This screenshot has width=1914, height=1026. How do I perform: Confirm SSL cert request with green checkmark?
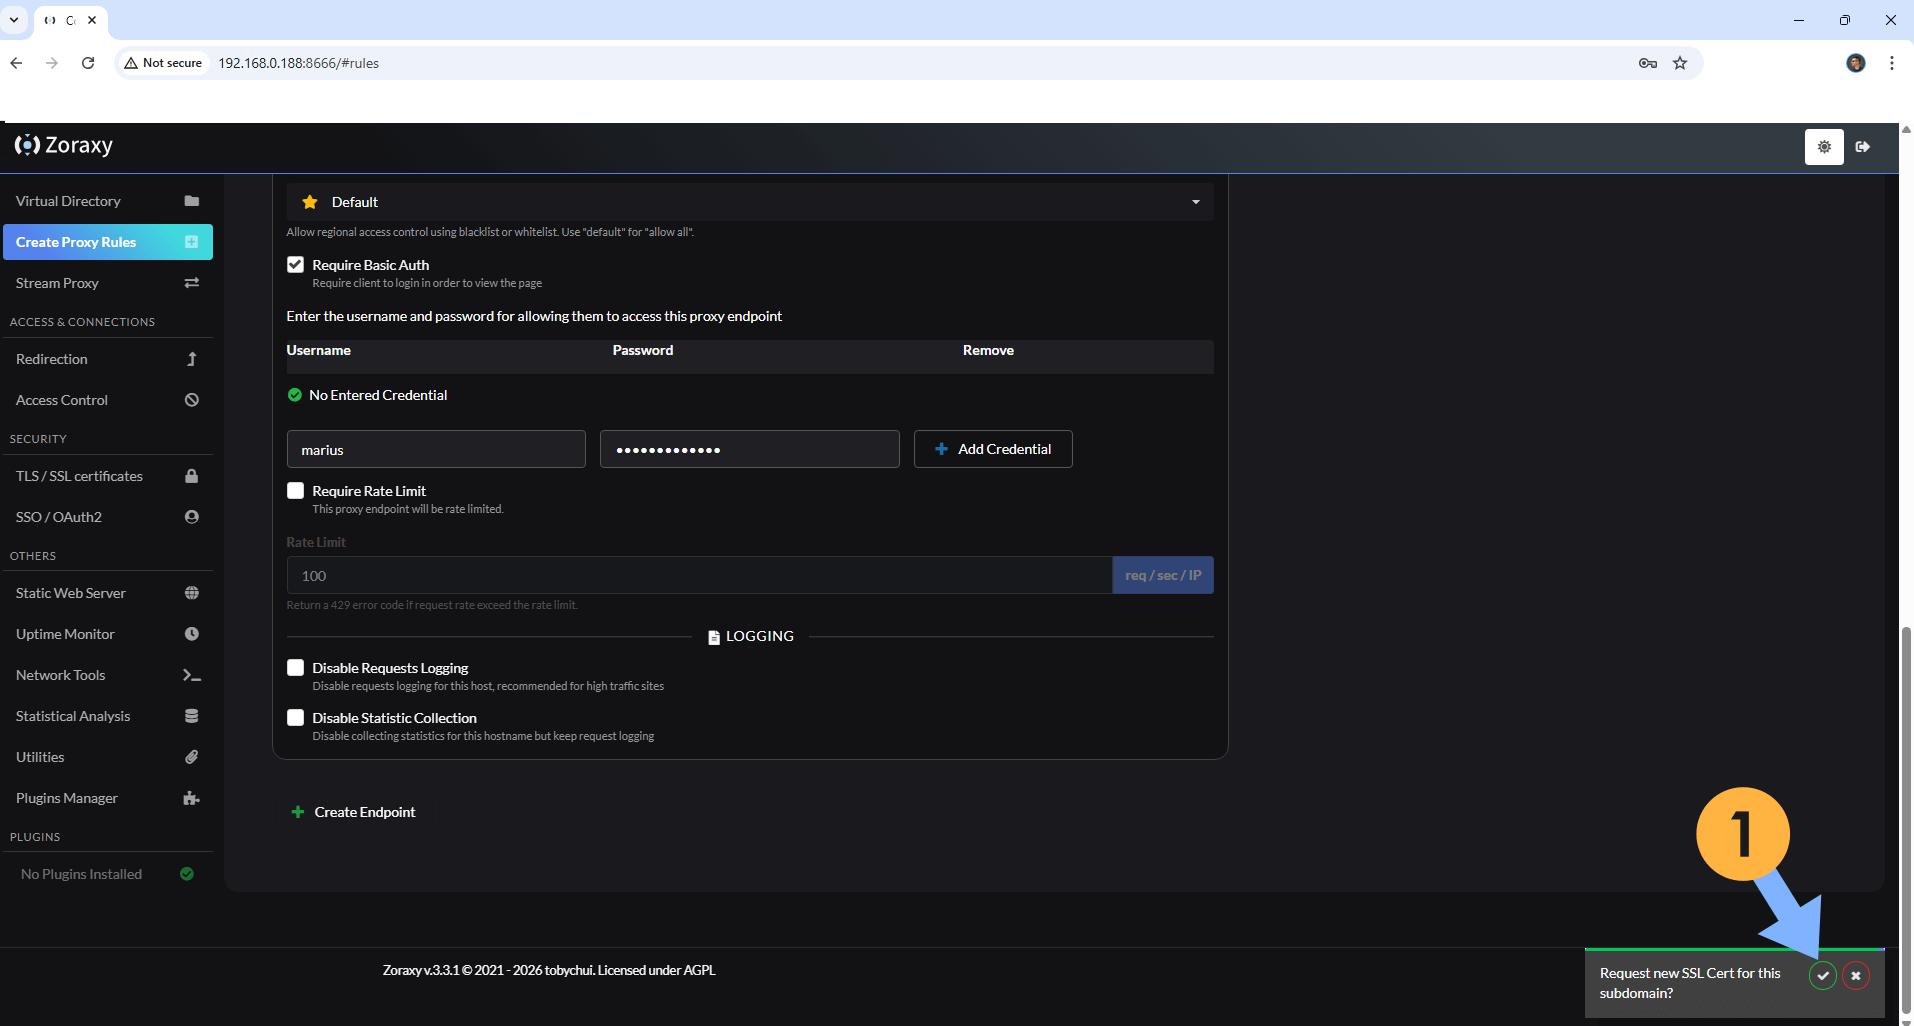pyautogui.click(x=1822, y=975)
